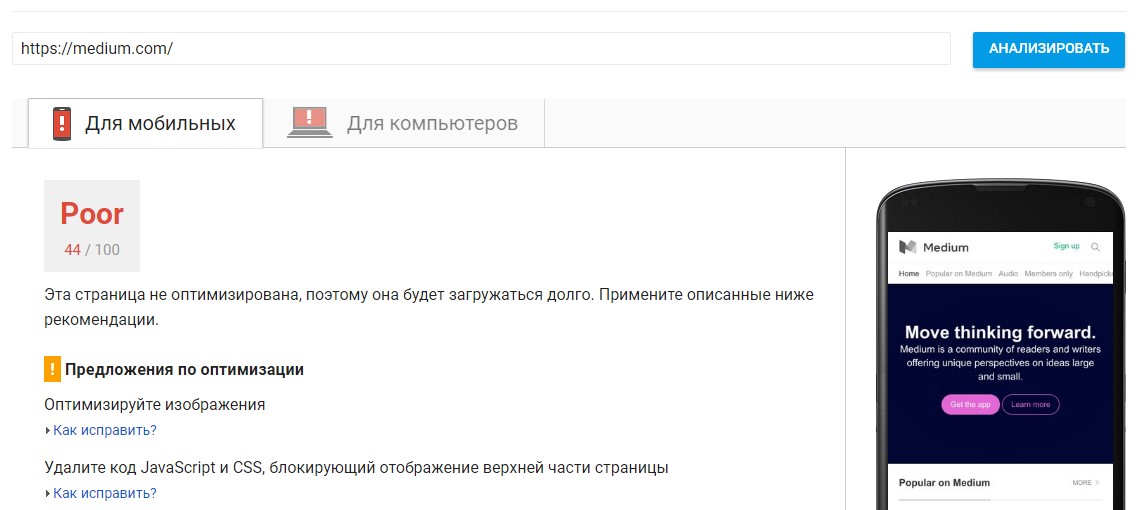
Task: Open Как исправить link for blocking JavaScript
Action: point(104,493)
